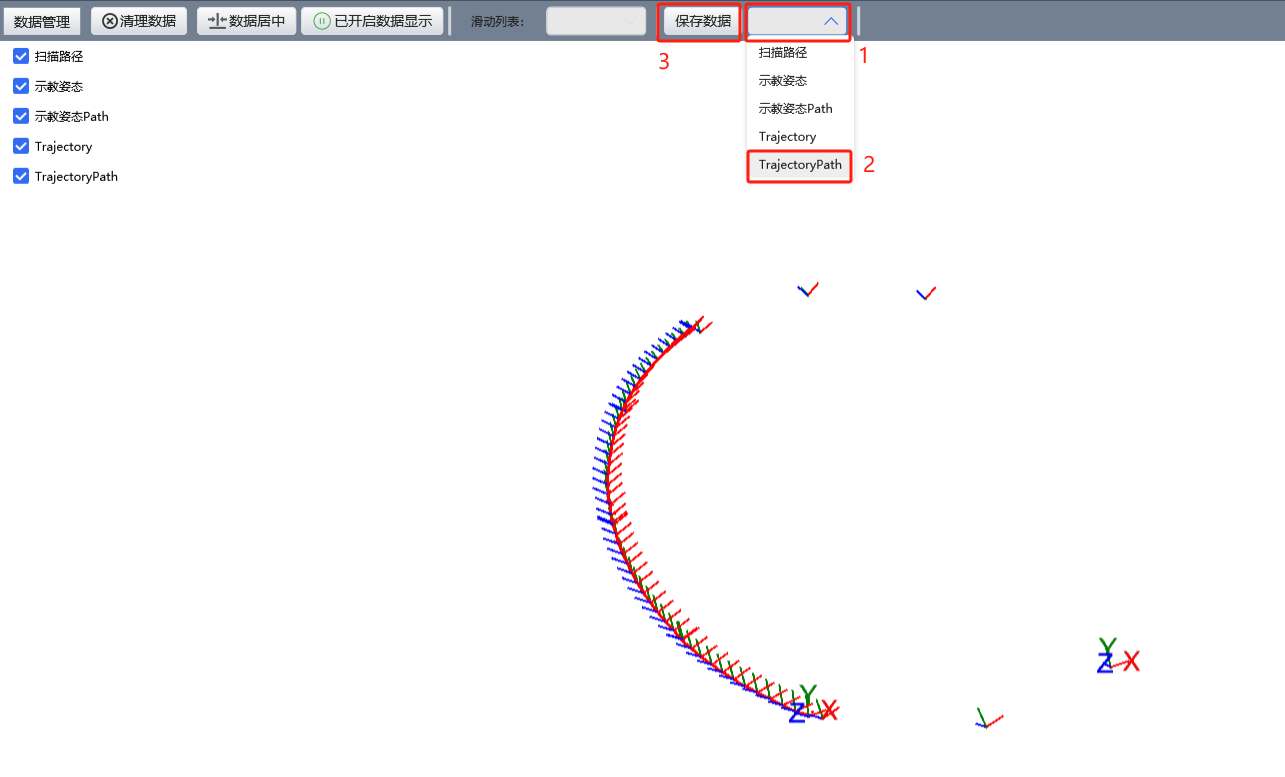Image resolution: width=1285 pixels, height=777 pixels.
Task: Click the small pose marker below the standalone XYZ axes
Action: tap(988, 719)
